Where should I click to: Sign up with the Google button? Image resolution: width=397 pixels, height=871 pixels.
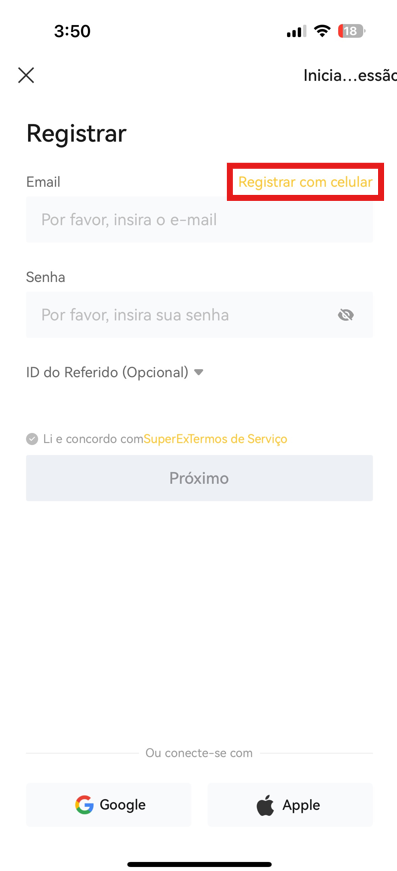[108, 804]
